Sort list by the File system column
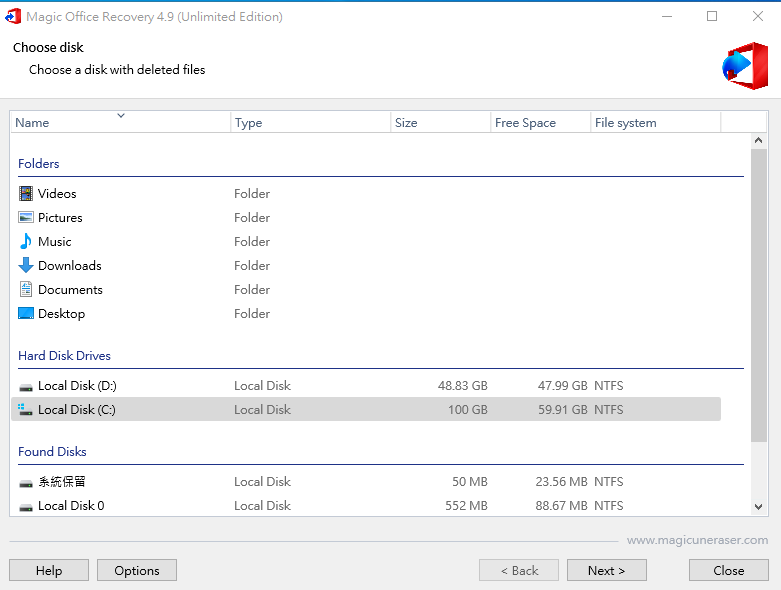The image size is (781, 590). coord(655,122)
